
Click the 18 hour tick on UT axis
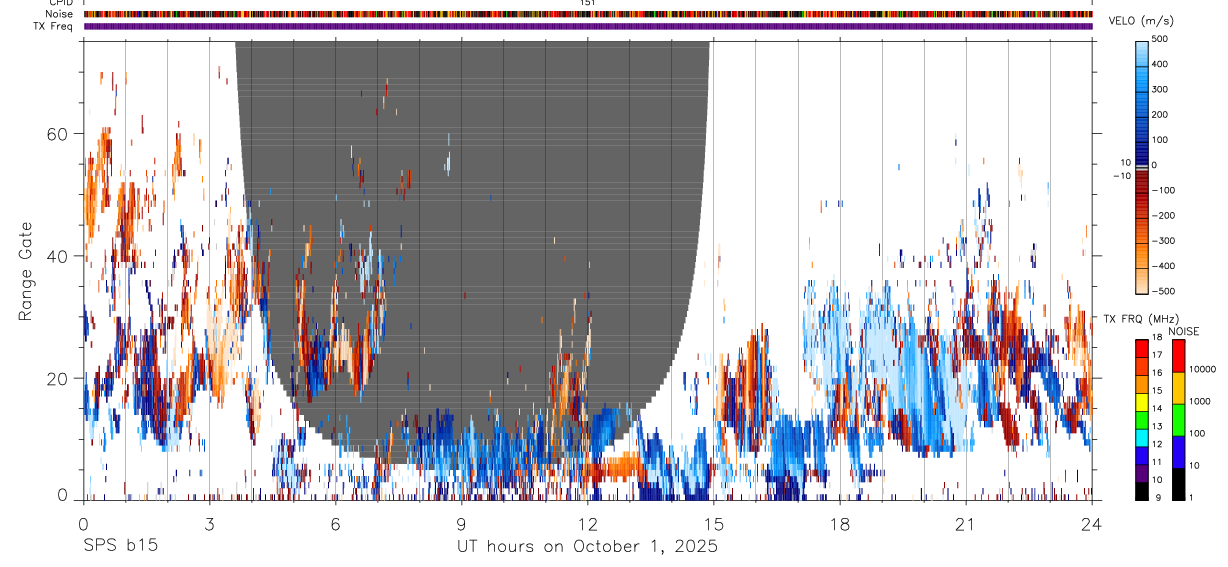pyautogui.click(x=840, y=523)
